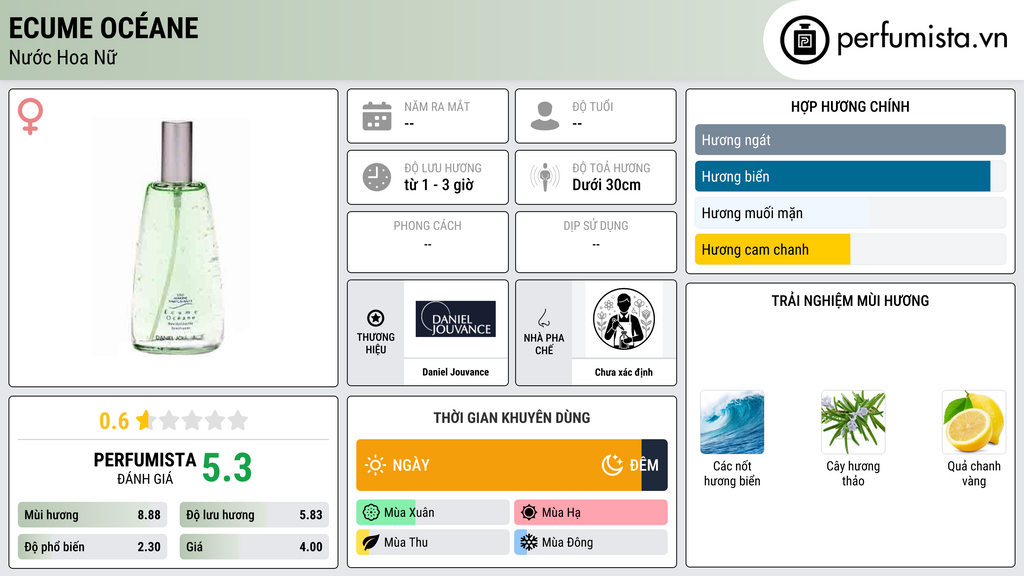Click the calendar icon beside Năm ra mắt

coord(377,116)
